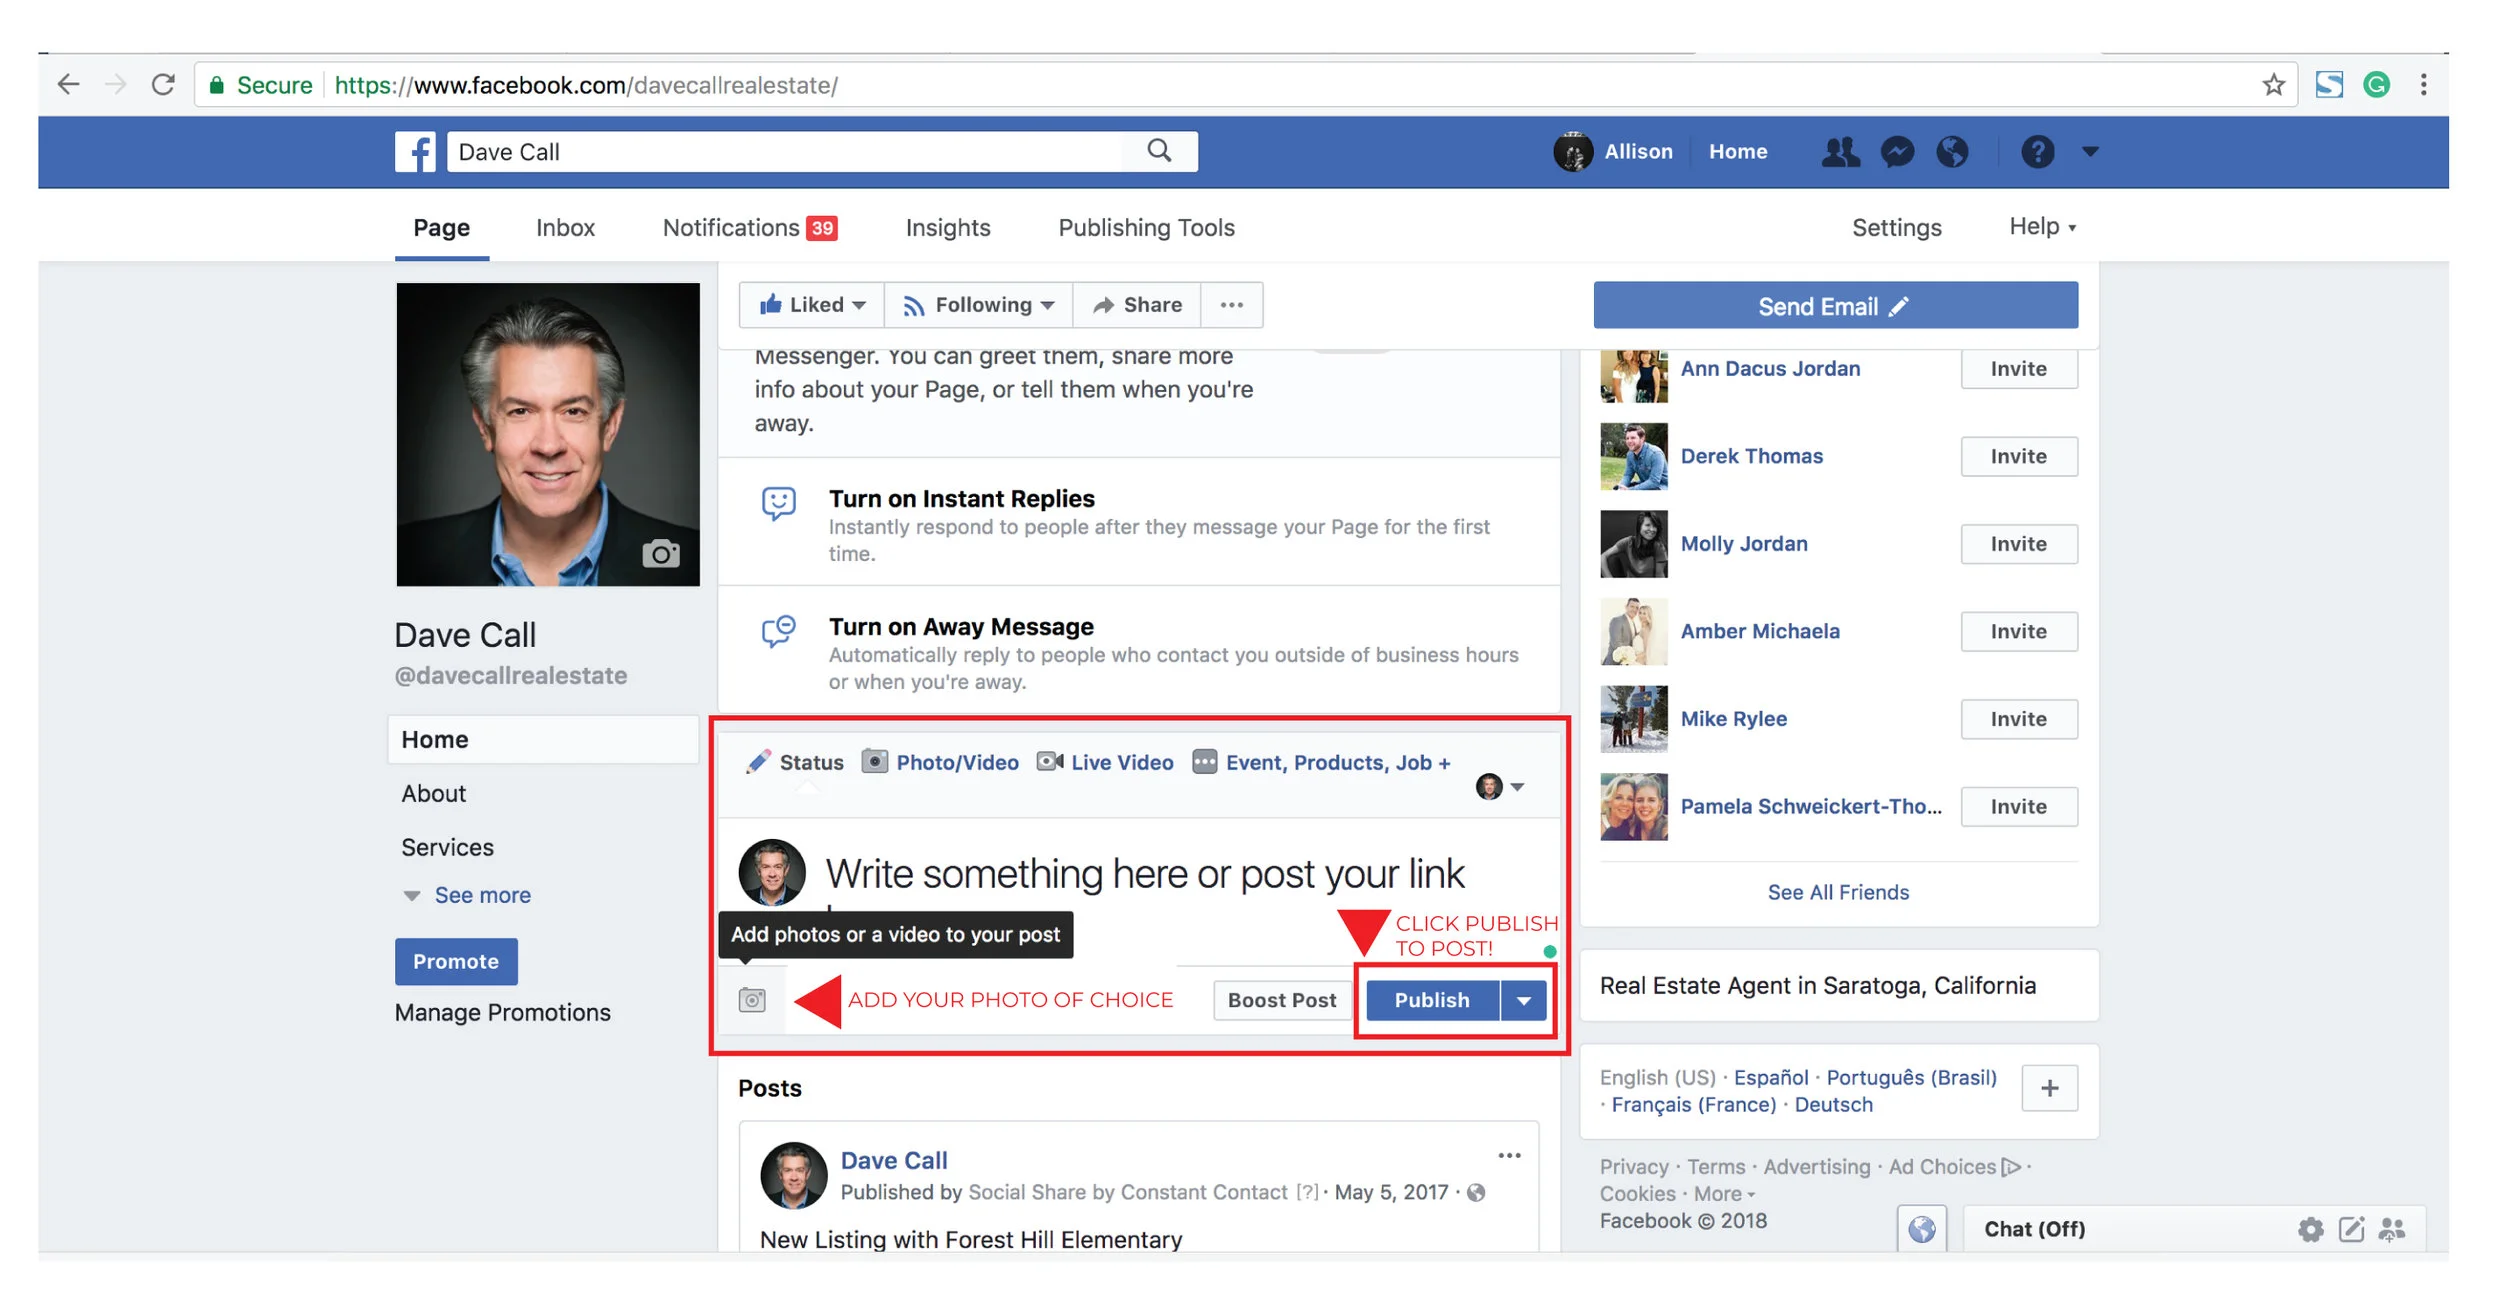The height and width of the screenshot is (1307, 2500).
Task: Select About in left sidebar
Action: click(434, 794)
